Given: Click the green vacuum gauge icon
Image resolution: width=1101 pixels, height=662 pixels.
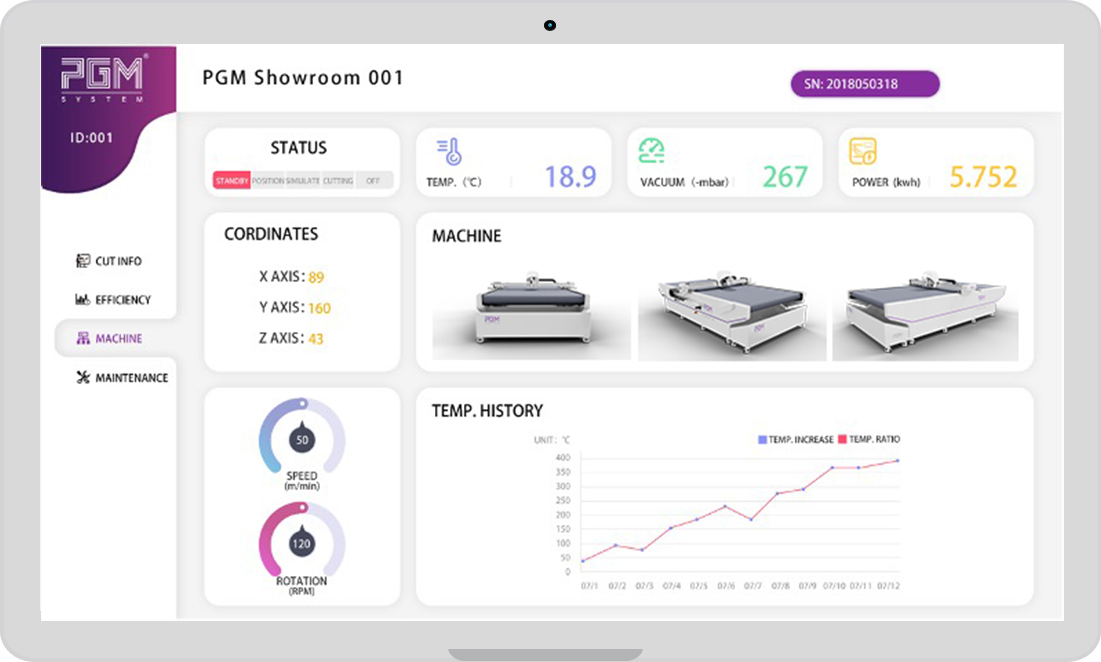Looking at the screenshot, I should 652,150.
